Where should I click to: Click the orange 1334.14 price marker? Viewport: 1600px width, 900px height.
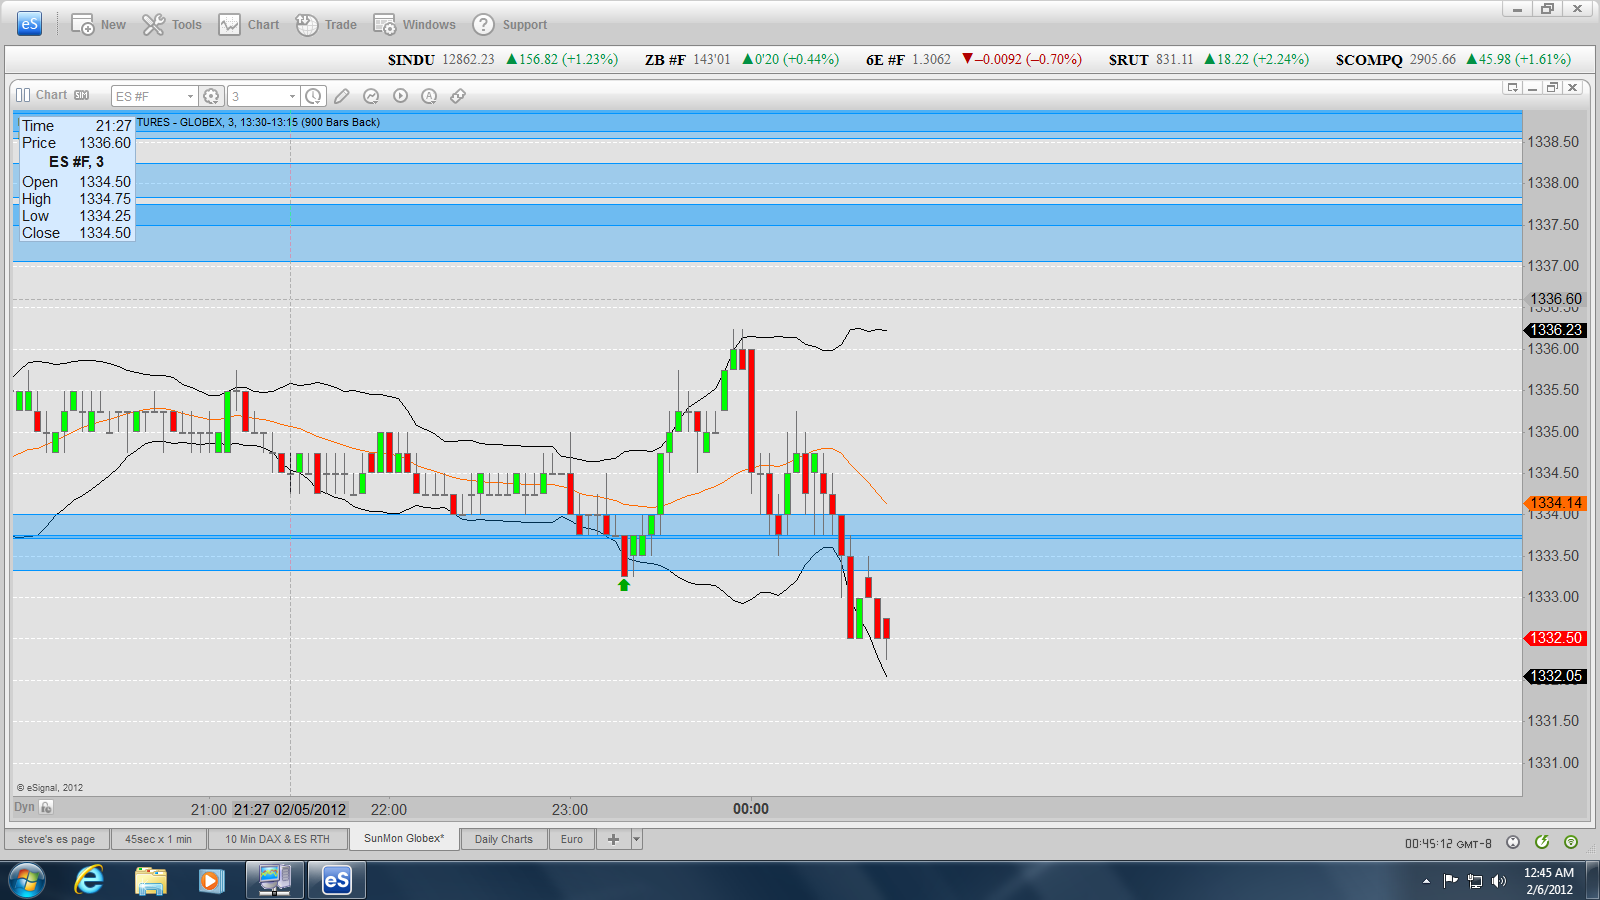(1555, 503)
